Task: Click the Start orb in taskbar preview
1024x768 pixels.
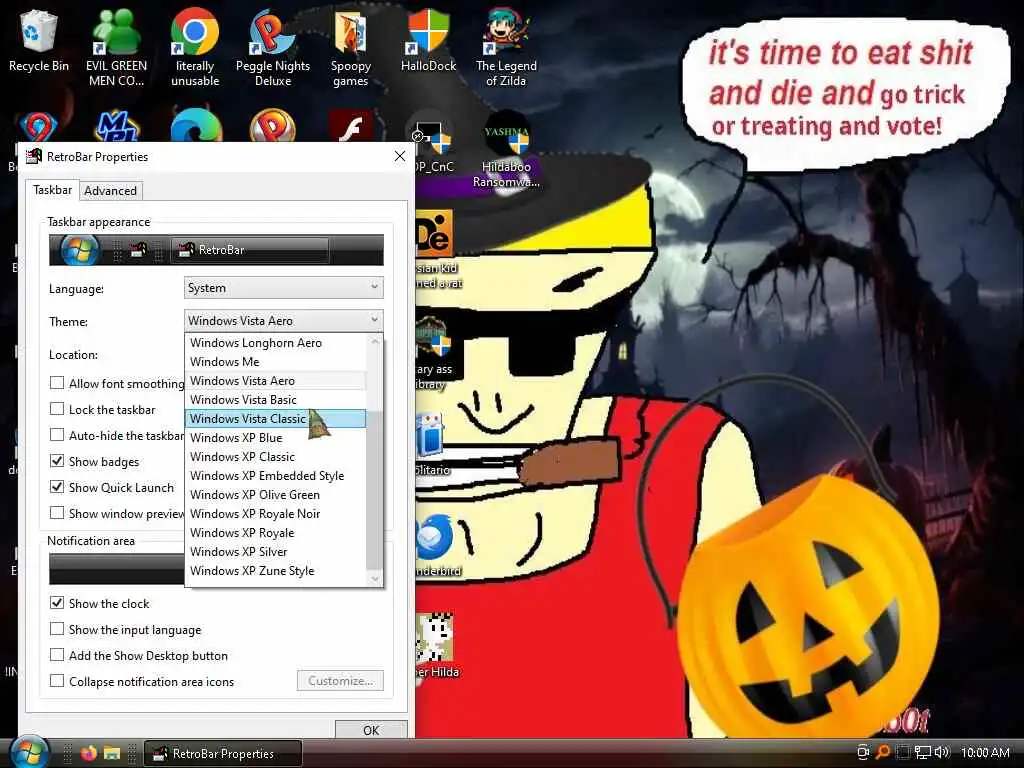Action: [x=79, y=249]
